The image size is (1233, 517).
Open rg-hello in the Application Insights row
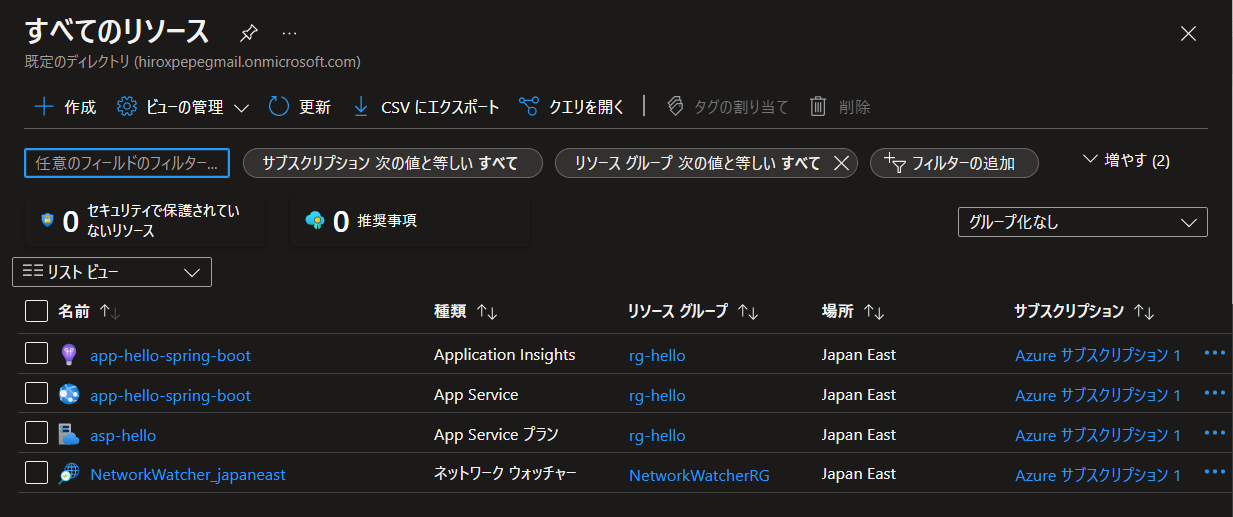(x=657, y=355)
